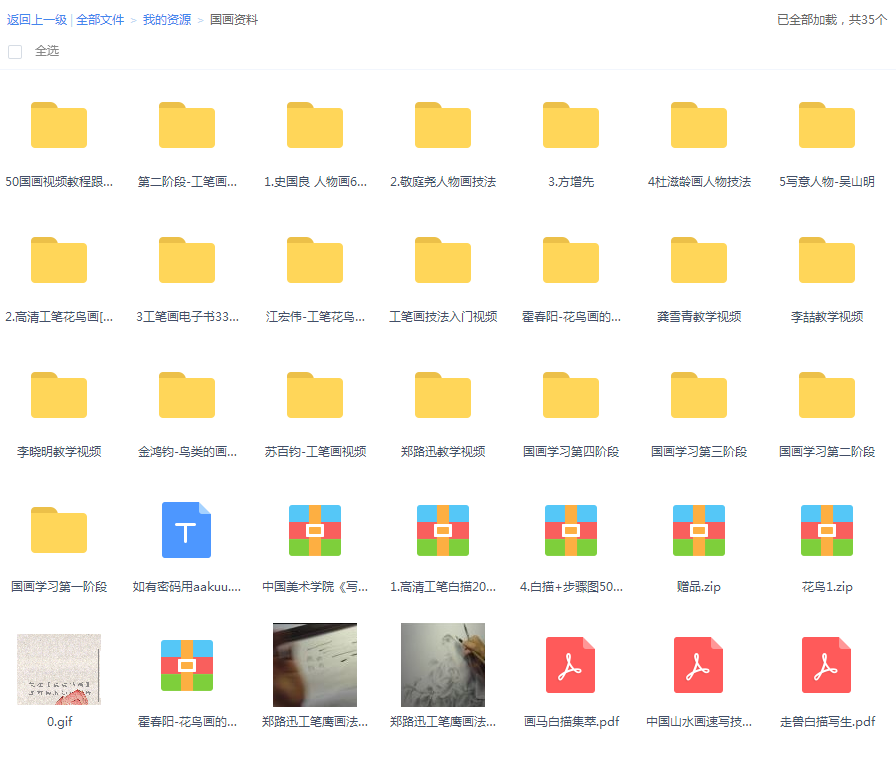This screenshot has height=766, width=896.
Task: Open the 国画学习第一阶段 folder
Action: [x=59, y=531]
